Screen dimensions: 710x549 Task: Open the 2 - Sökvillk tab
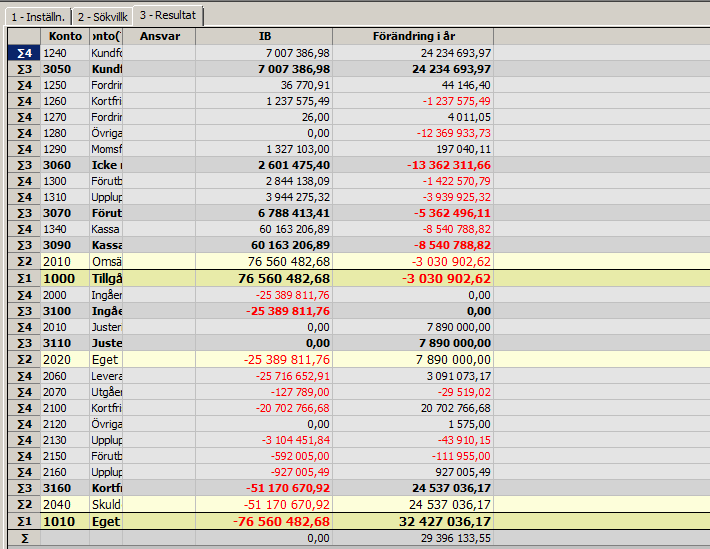pos(102,17)
